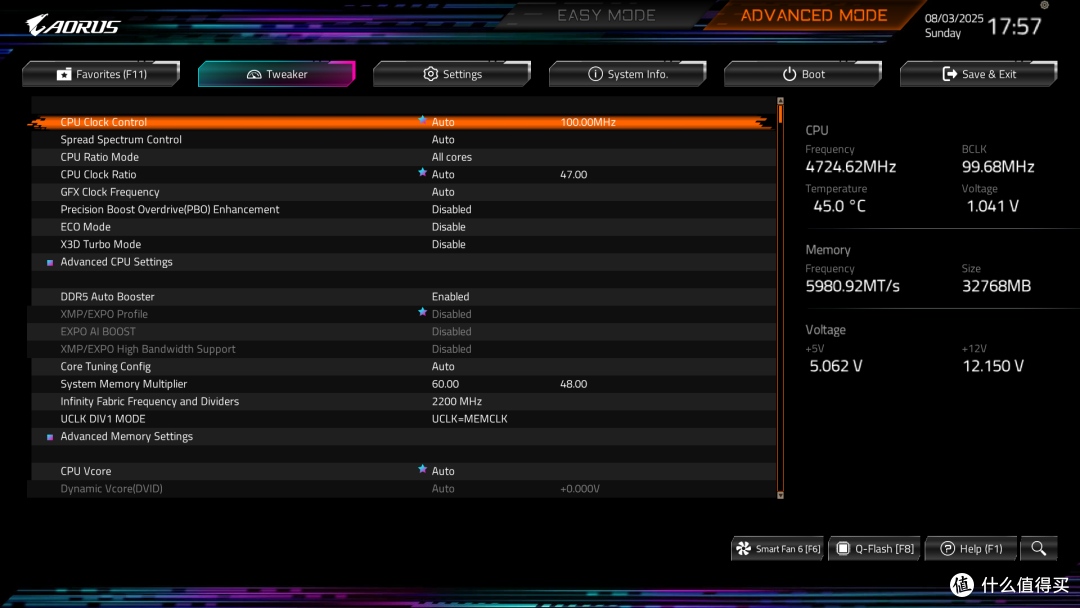Open the System Info. tab

pos(627,74)
